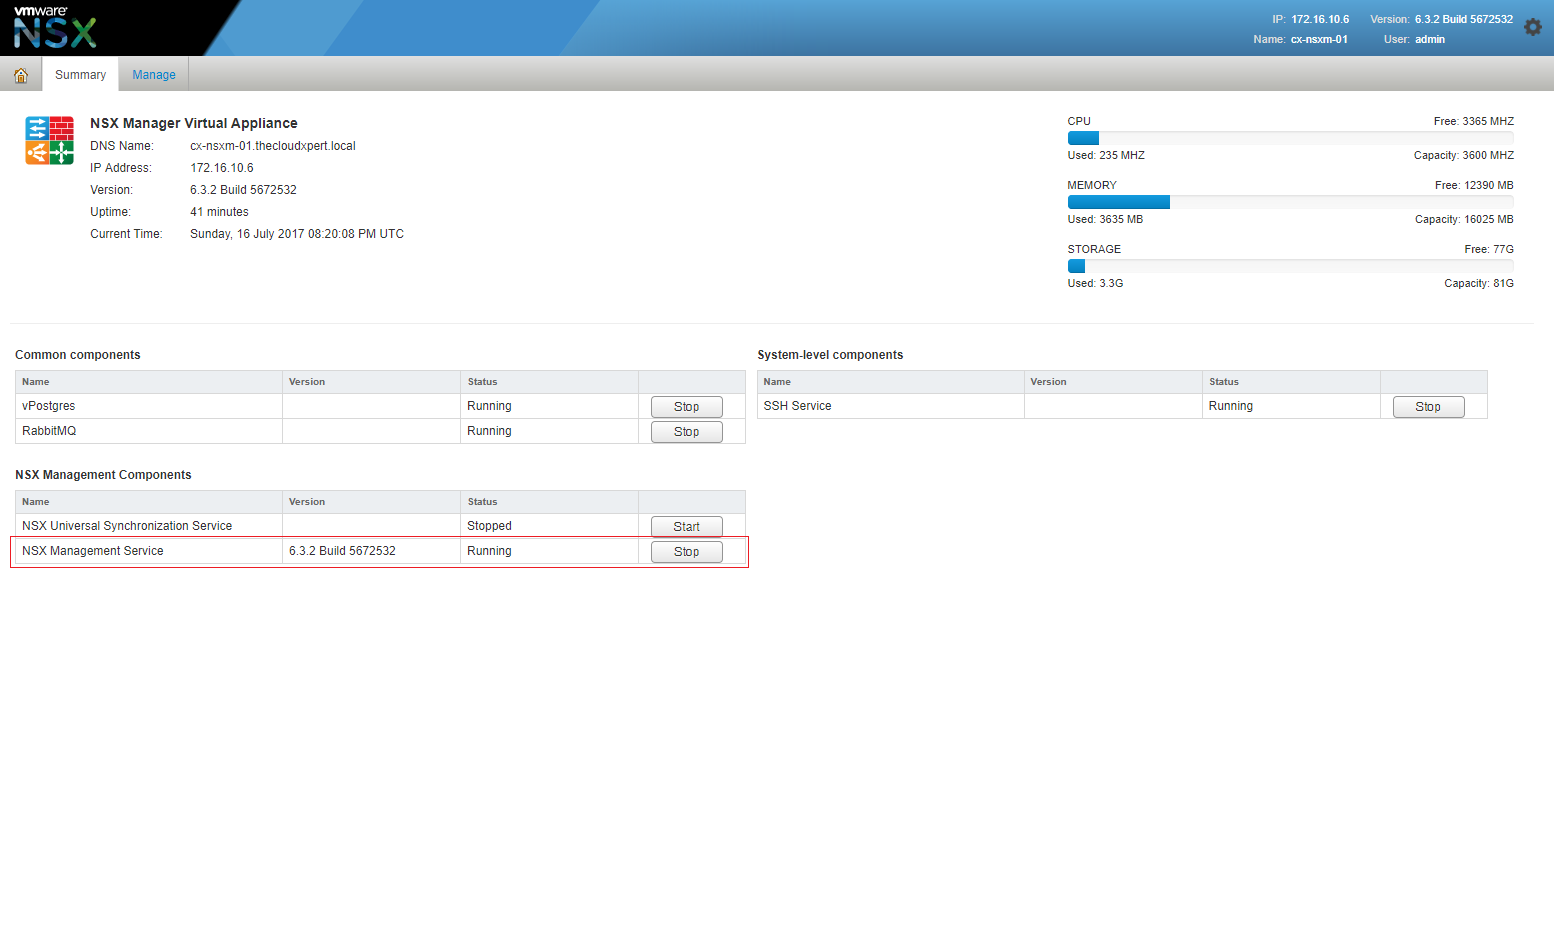Click Version header in NSX Management Components
Screen dimensions: 1554x946
(x=307, y=502)
